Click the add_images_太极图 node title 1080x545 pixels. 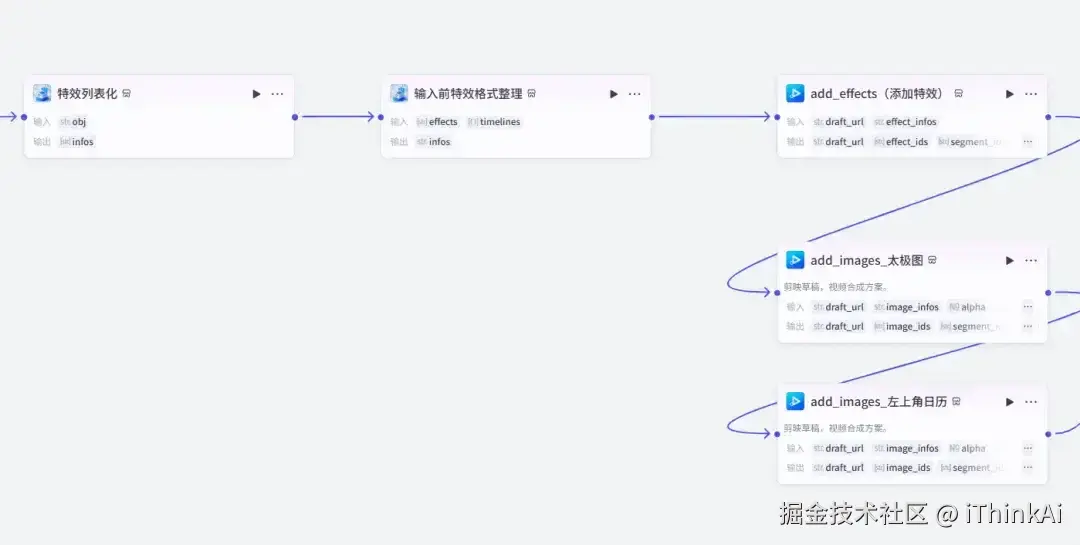(x=866, y=260)
